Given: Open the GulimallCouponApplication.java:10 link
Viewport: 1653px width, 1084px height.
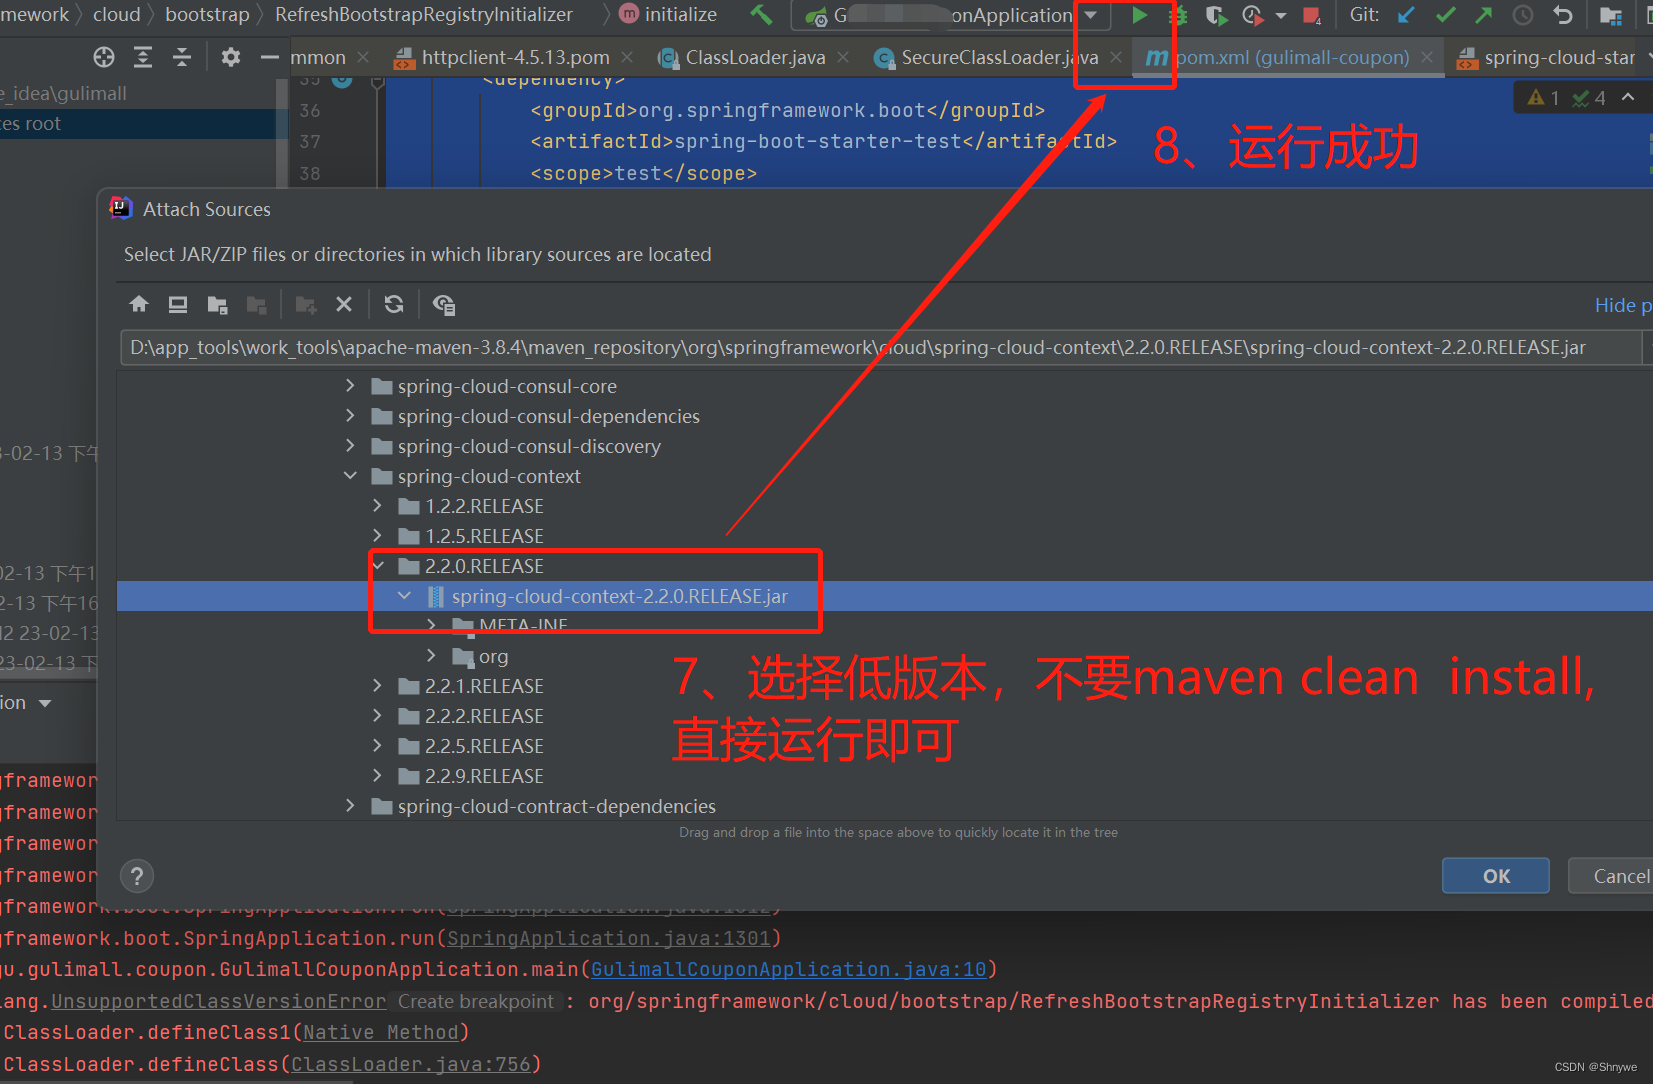Looking at the screenshot, I should click(789, 969).
